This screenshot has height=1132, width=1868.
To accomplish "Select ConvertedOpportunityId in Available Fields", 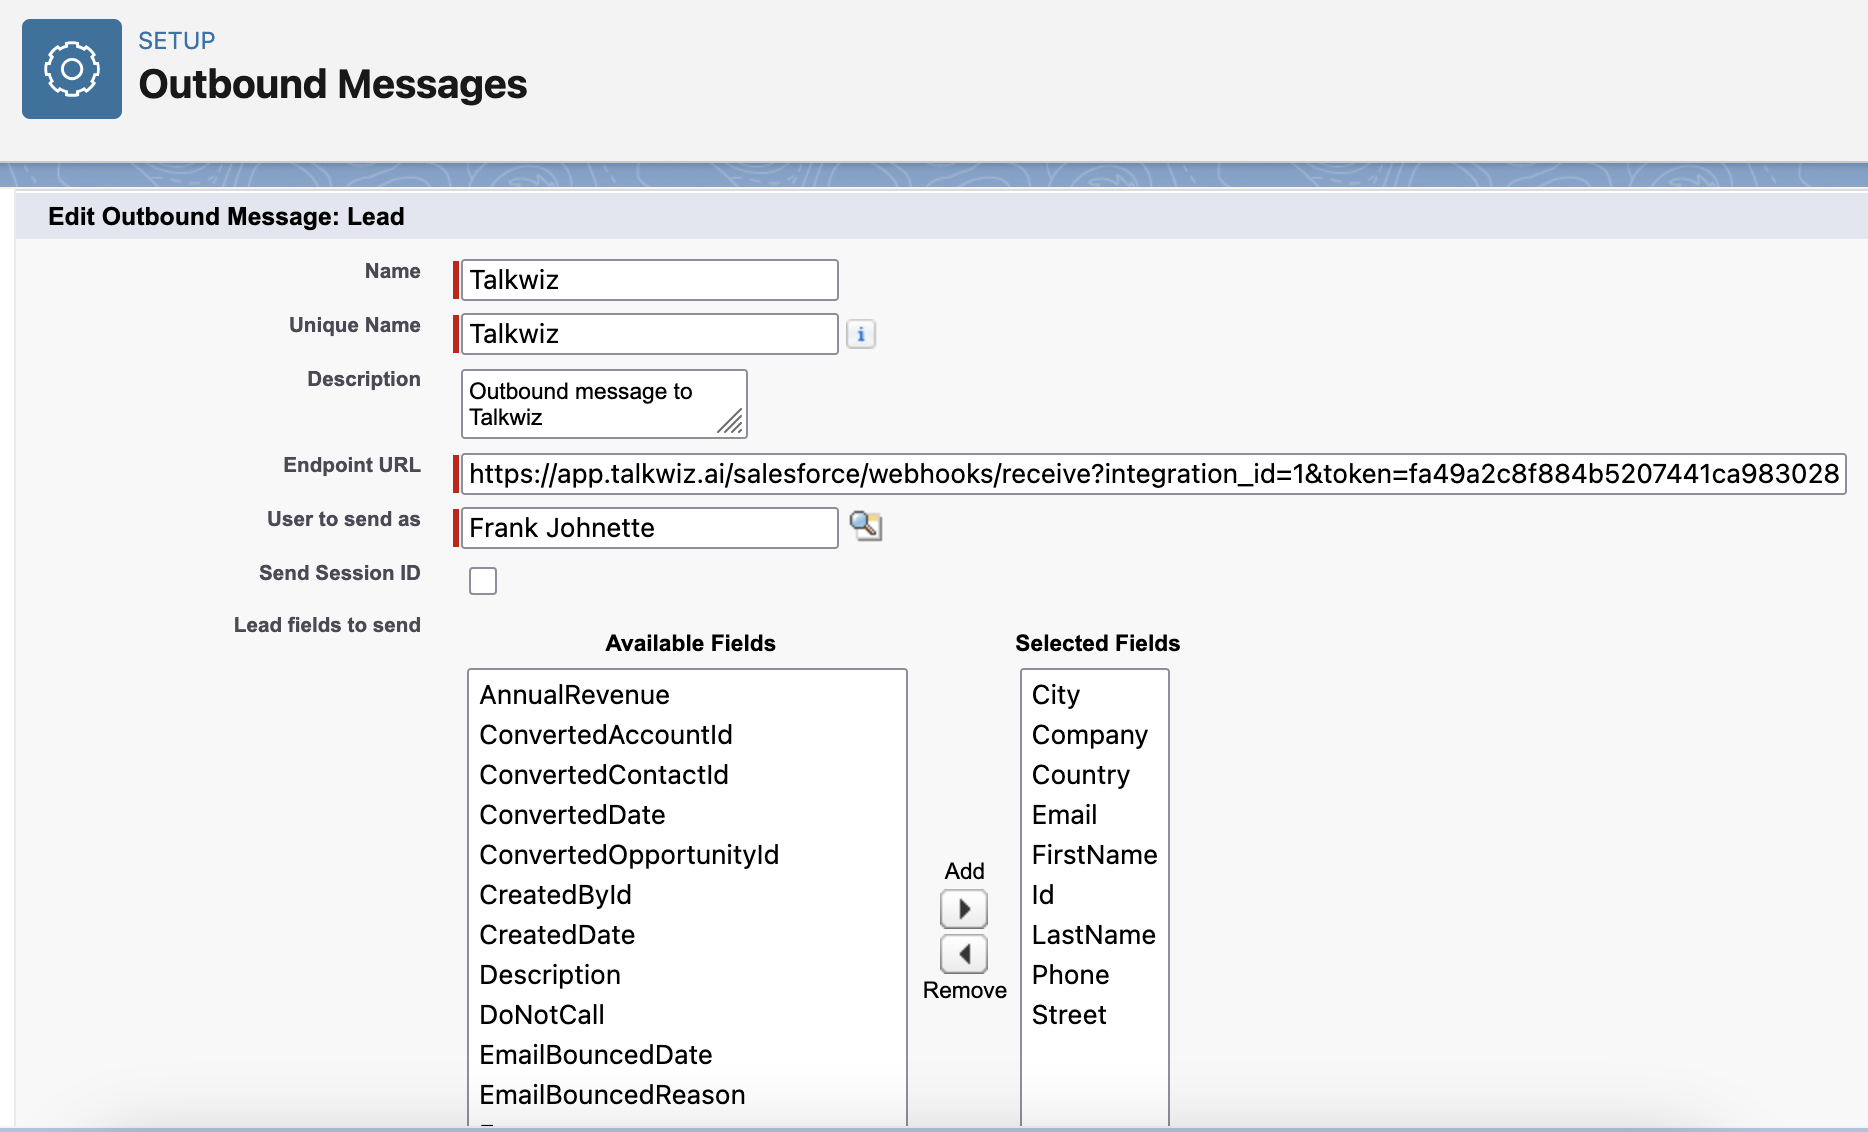I will [x=687, y=855].
